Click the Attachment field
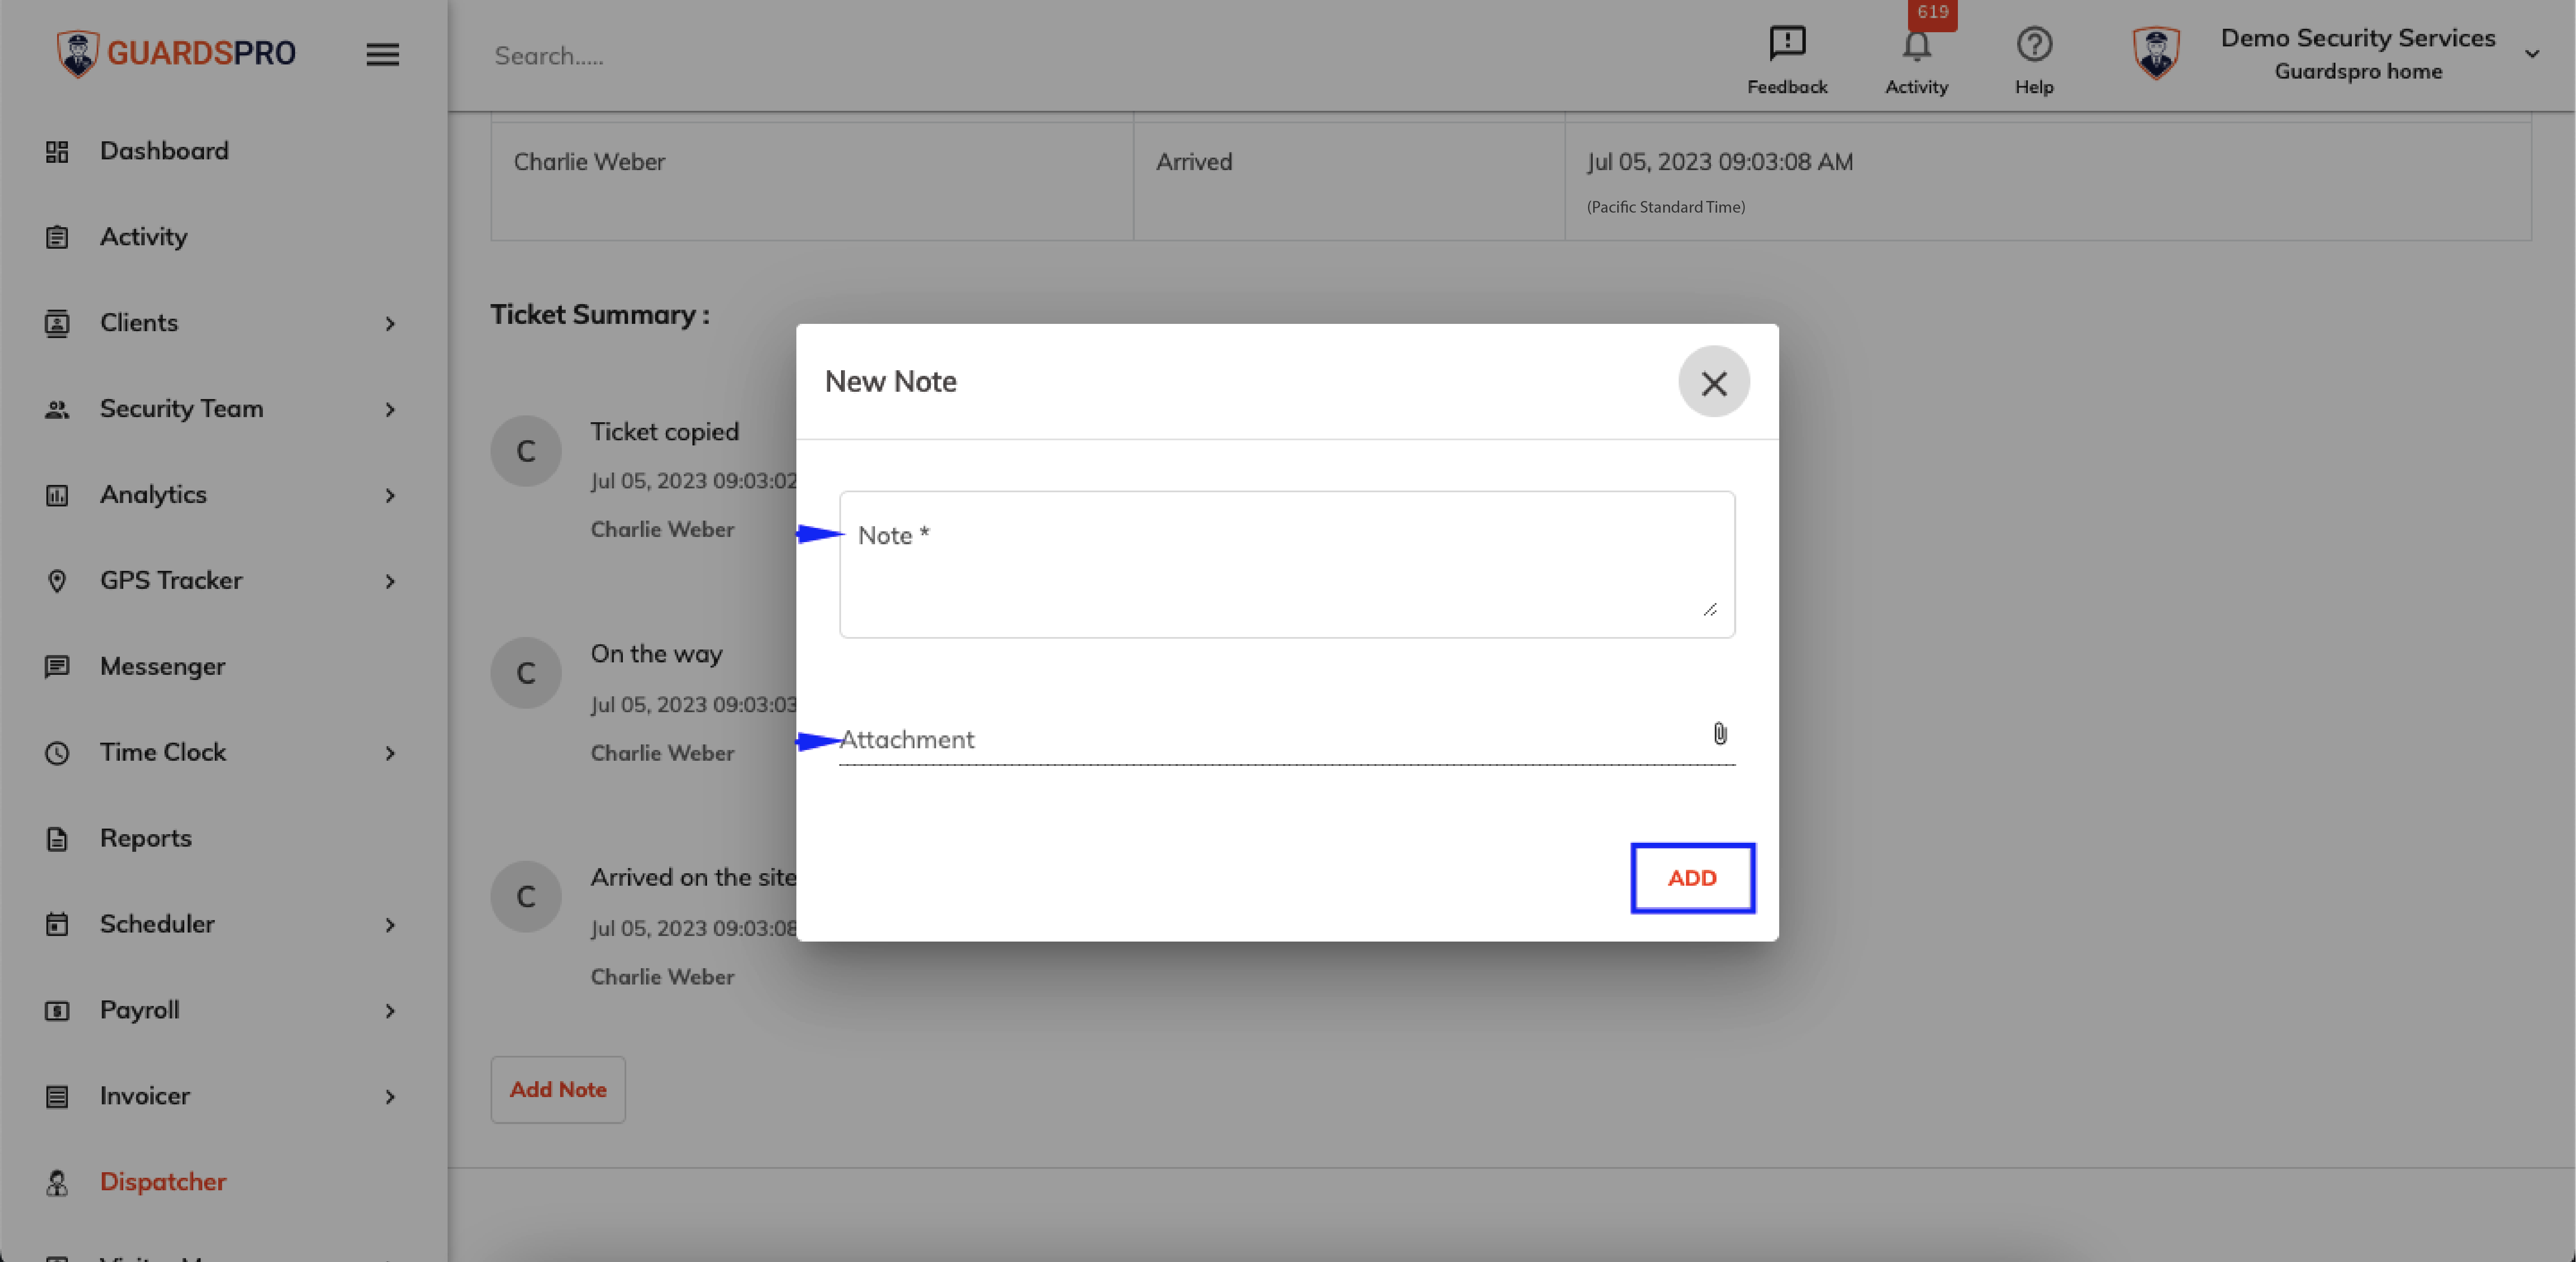2576x1262 pixels. tap(1287, 740)
